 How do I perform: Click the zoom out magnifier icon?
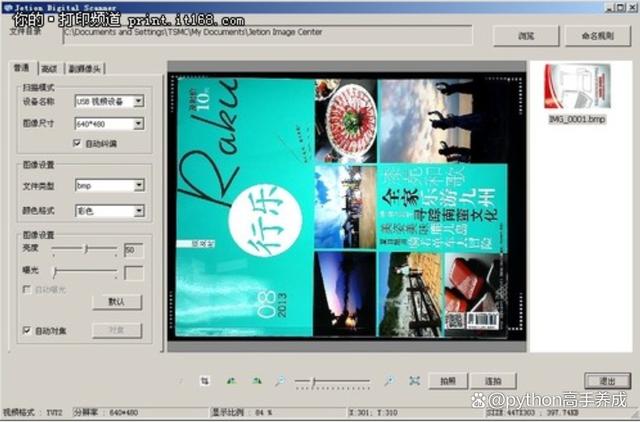tap(281, 381)
